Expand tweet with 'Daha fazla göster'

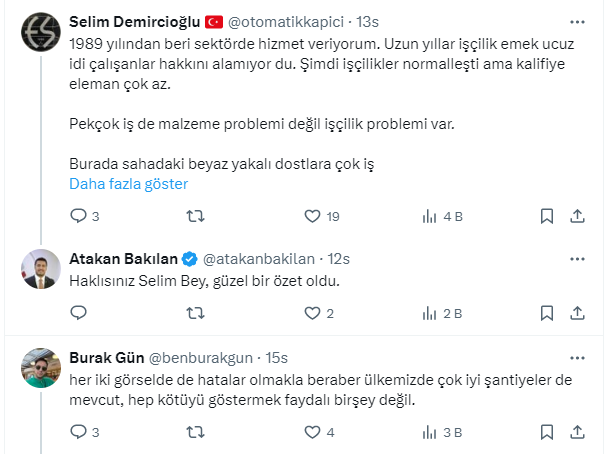click(x=128, y=184)
